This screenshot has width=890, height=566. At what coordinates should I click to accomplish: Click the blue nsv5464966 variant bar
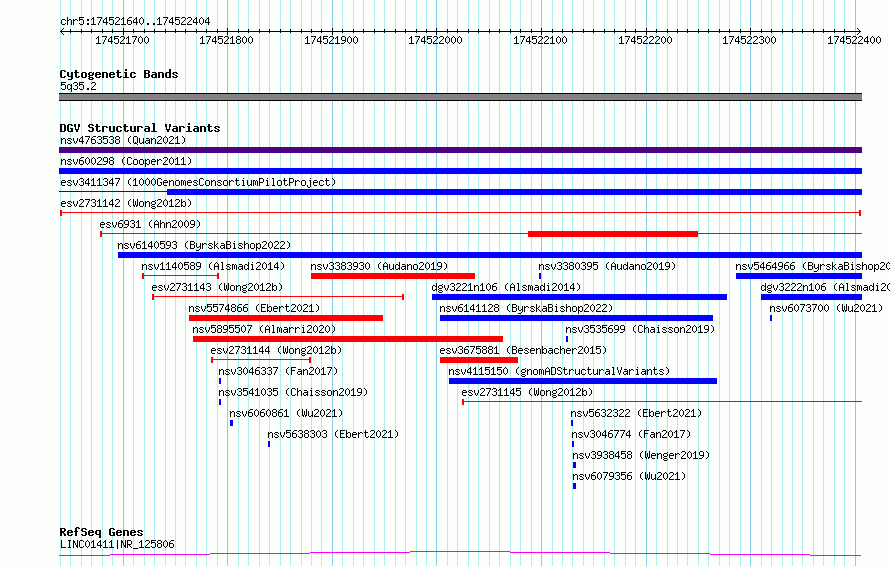tap(799, 276)
